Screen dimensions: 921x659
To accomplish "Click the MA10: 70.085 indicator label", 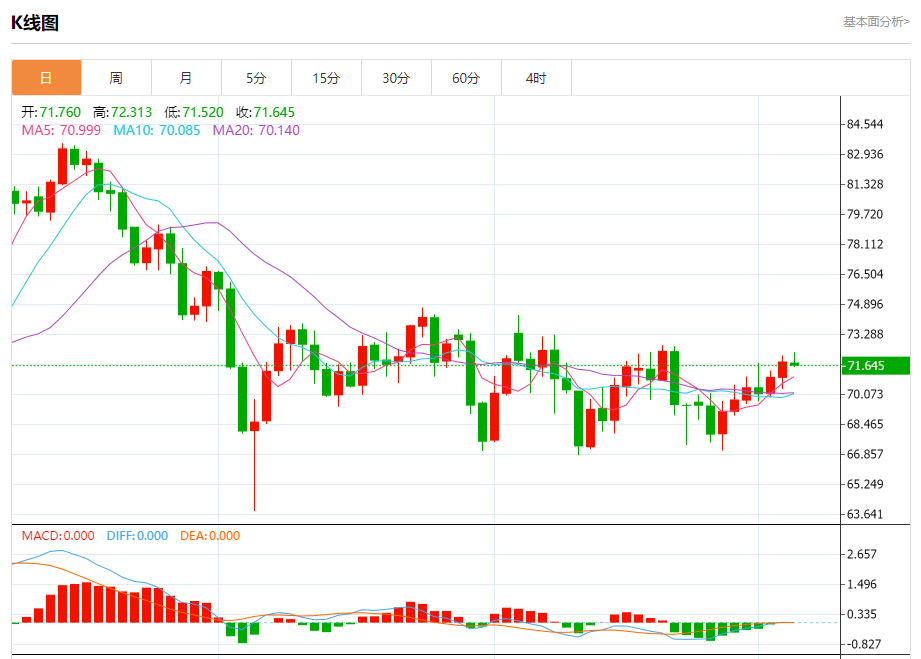I will 157,130.
